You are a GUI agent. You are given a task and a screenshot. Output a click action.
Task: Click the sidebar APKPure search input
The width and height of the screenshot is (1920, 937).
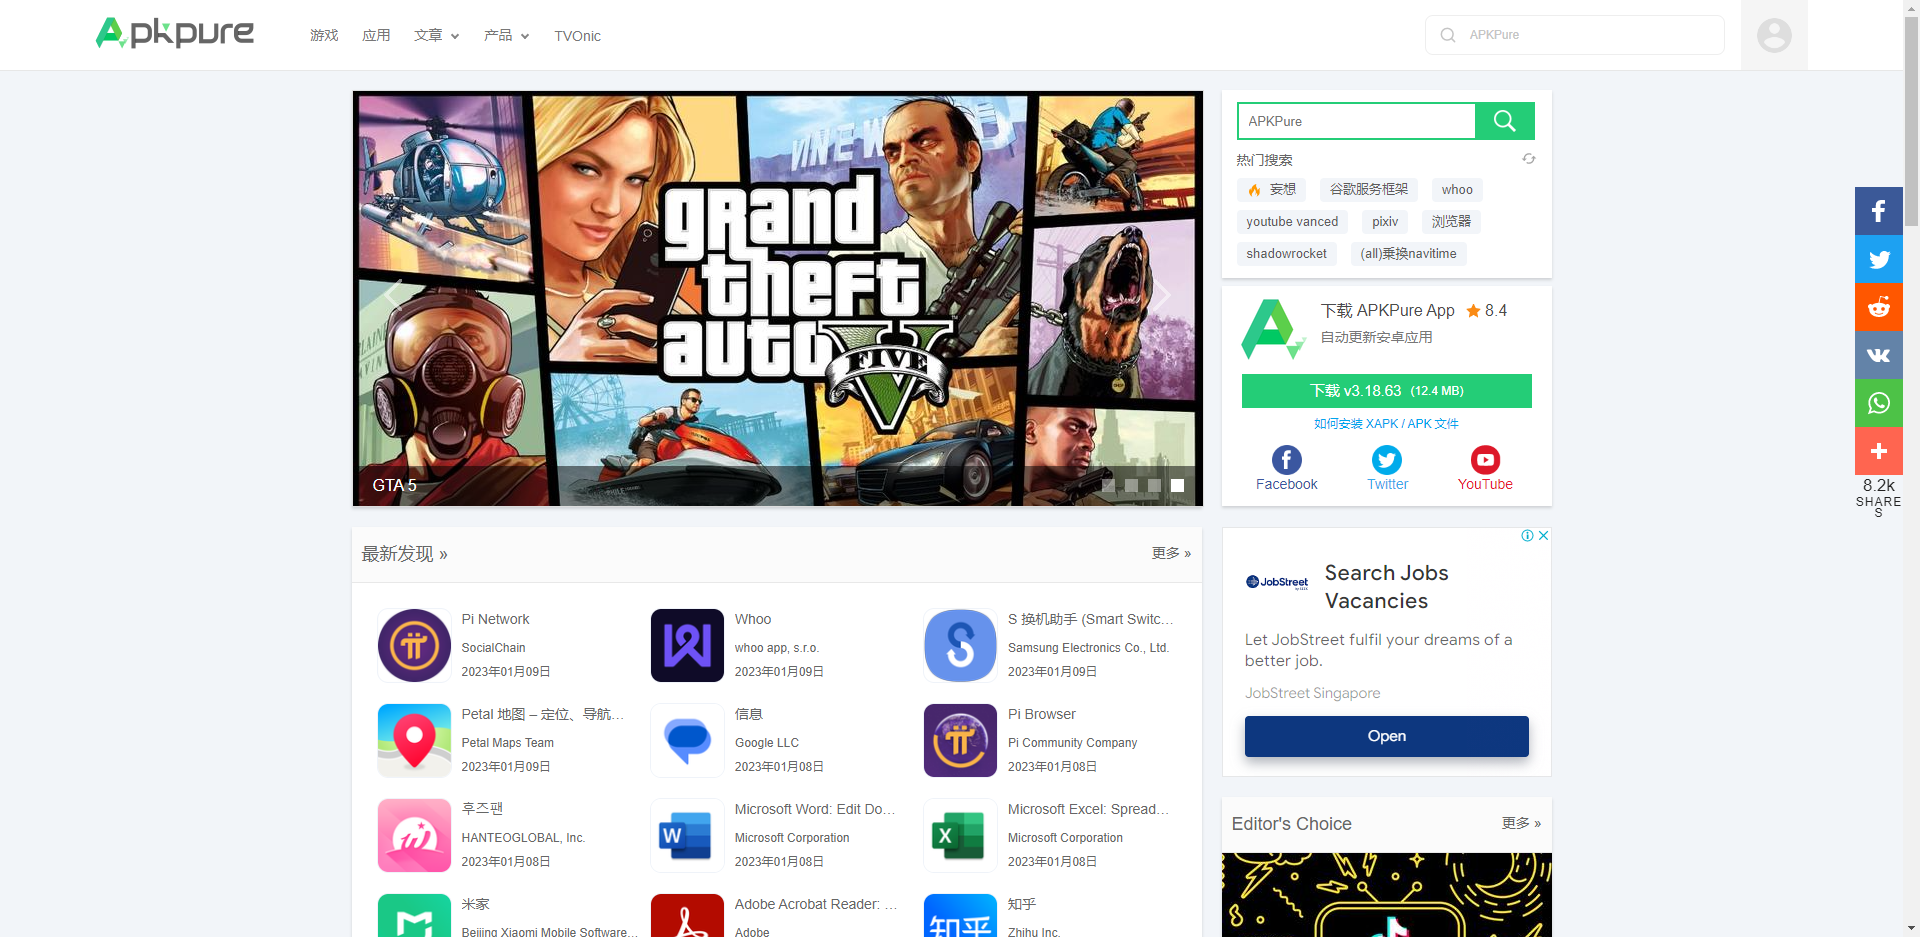[1356, 121]
